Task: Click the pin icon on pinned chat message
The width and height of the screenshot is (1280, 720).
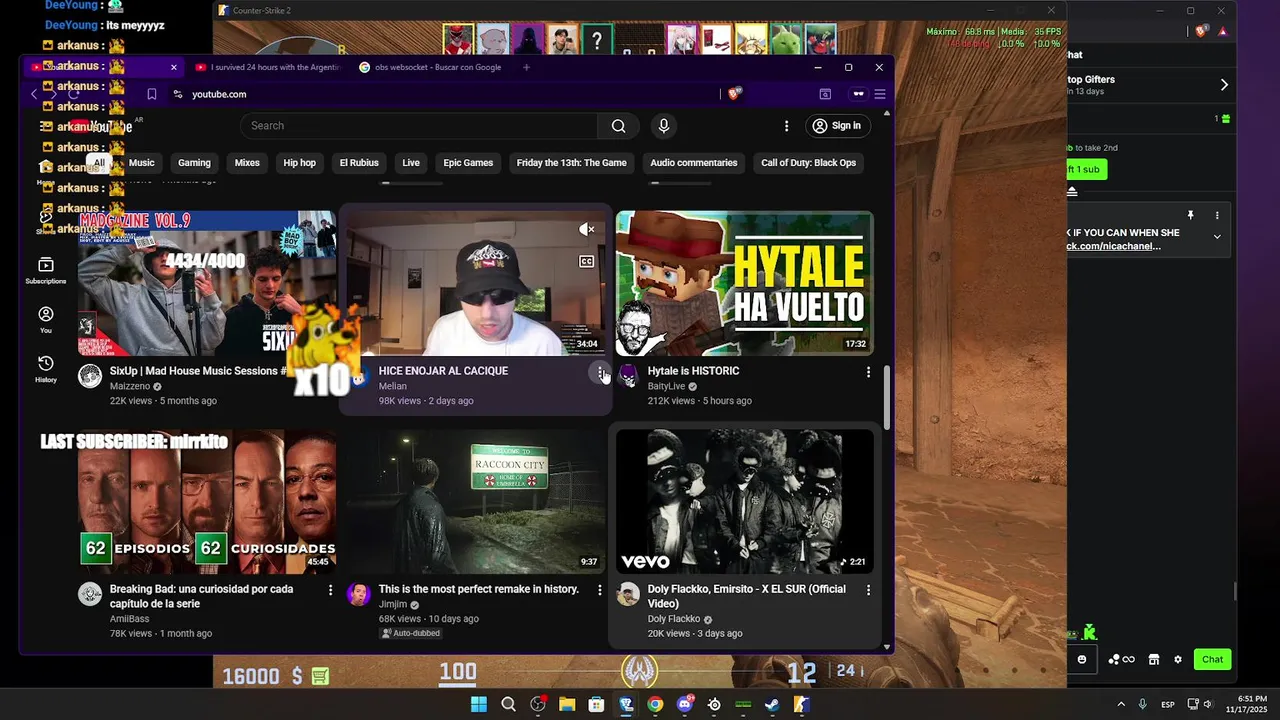Action: coord(1190,215)
